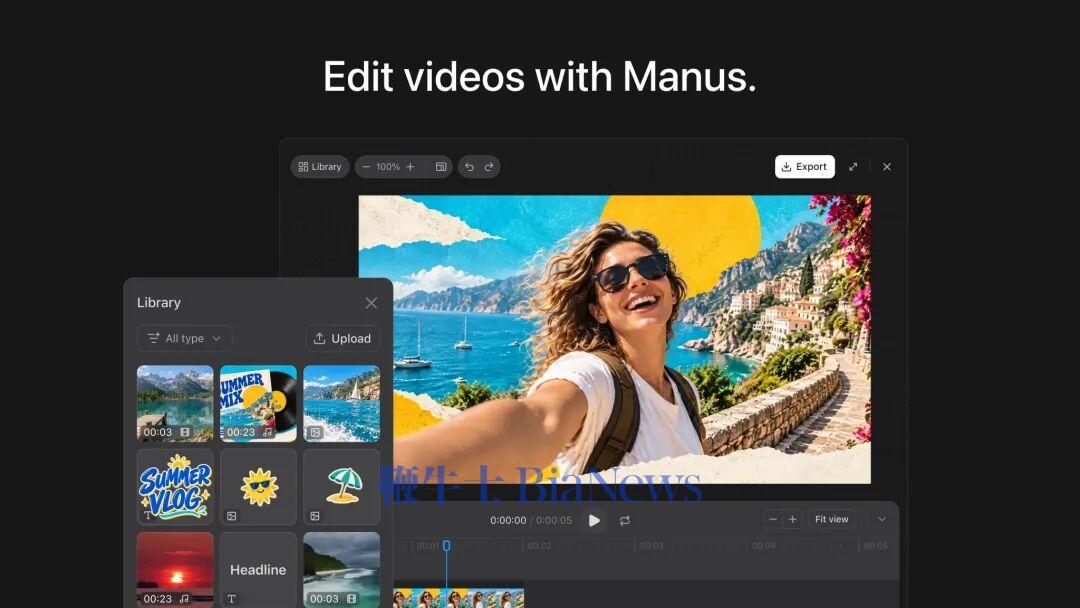Select the mountain lake video thumbnail
The image size is (1080, 608).
pyautogui.click(x=175, y=403)
